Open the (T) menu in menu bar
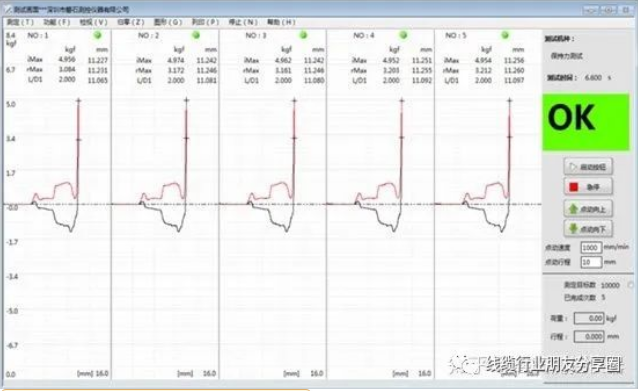The width and height of the screenshot is (639, 391). point(20,22)
